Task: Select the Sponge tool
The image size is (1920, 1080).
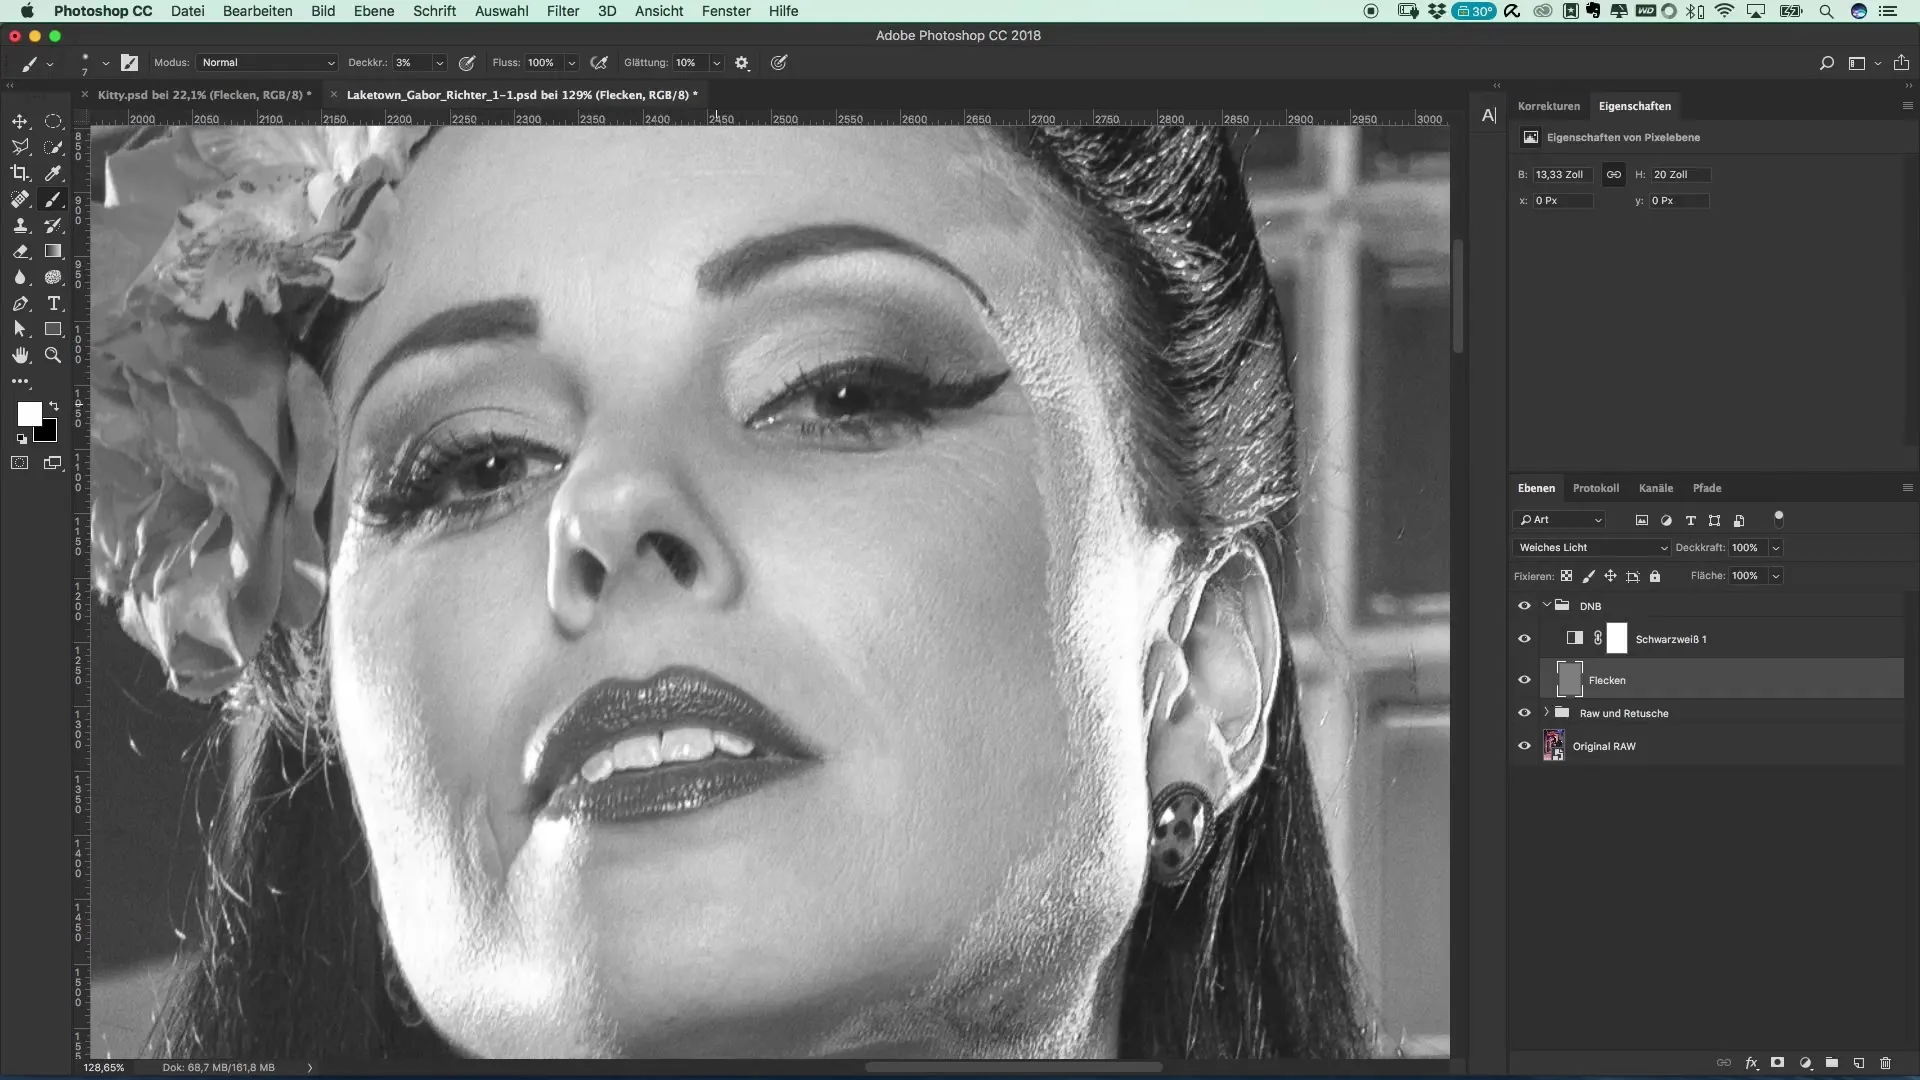Action: 53,277
